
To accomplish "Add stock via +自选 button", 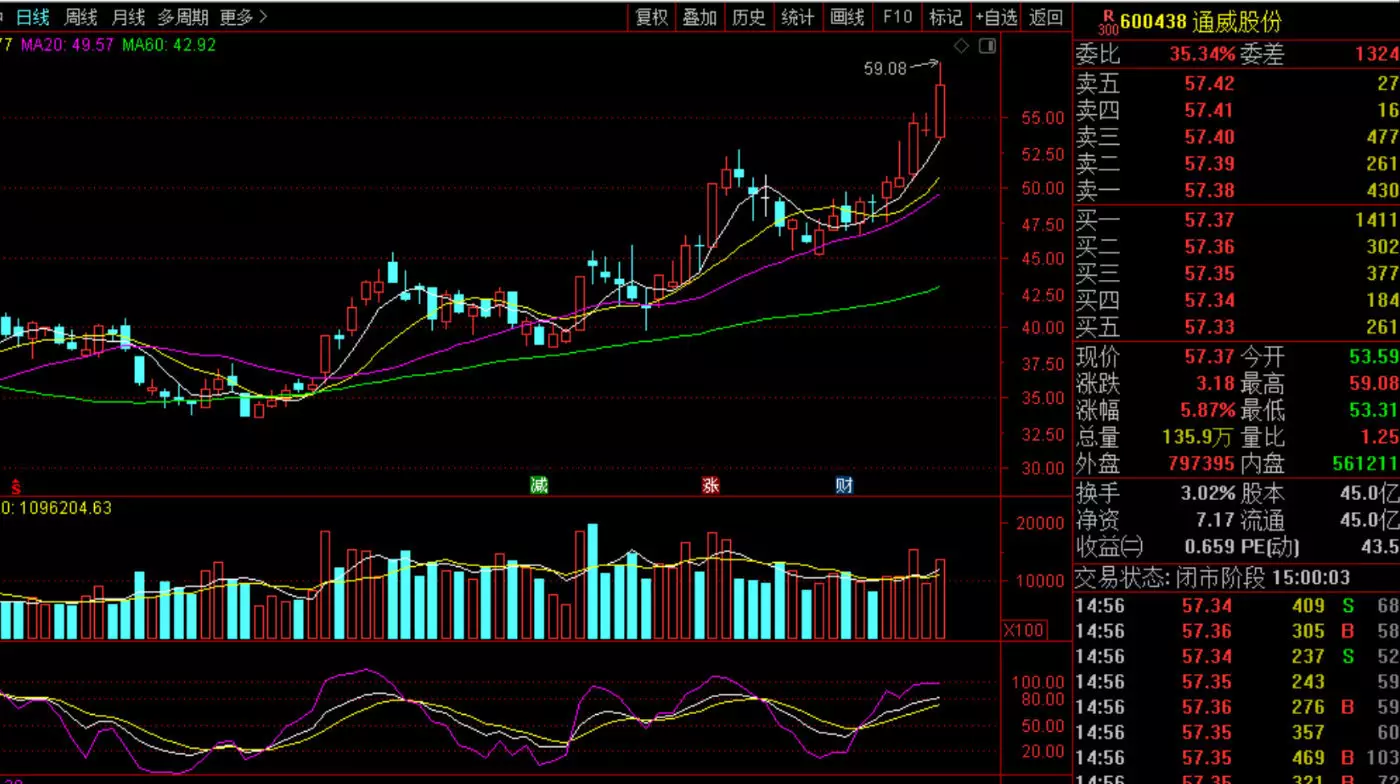I will (x=996, y=17).
